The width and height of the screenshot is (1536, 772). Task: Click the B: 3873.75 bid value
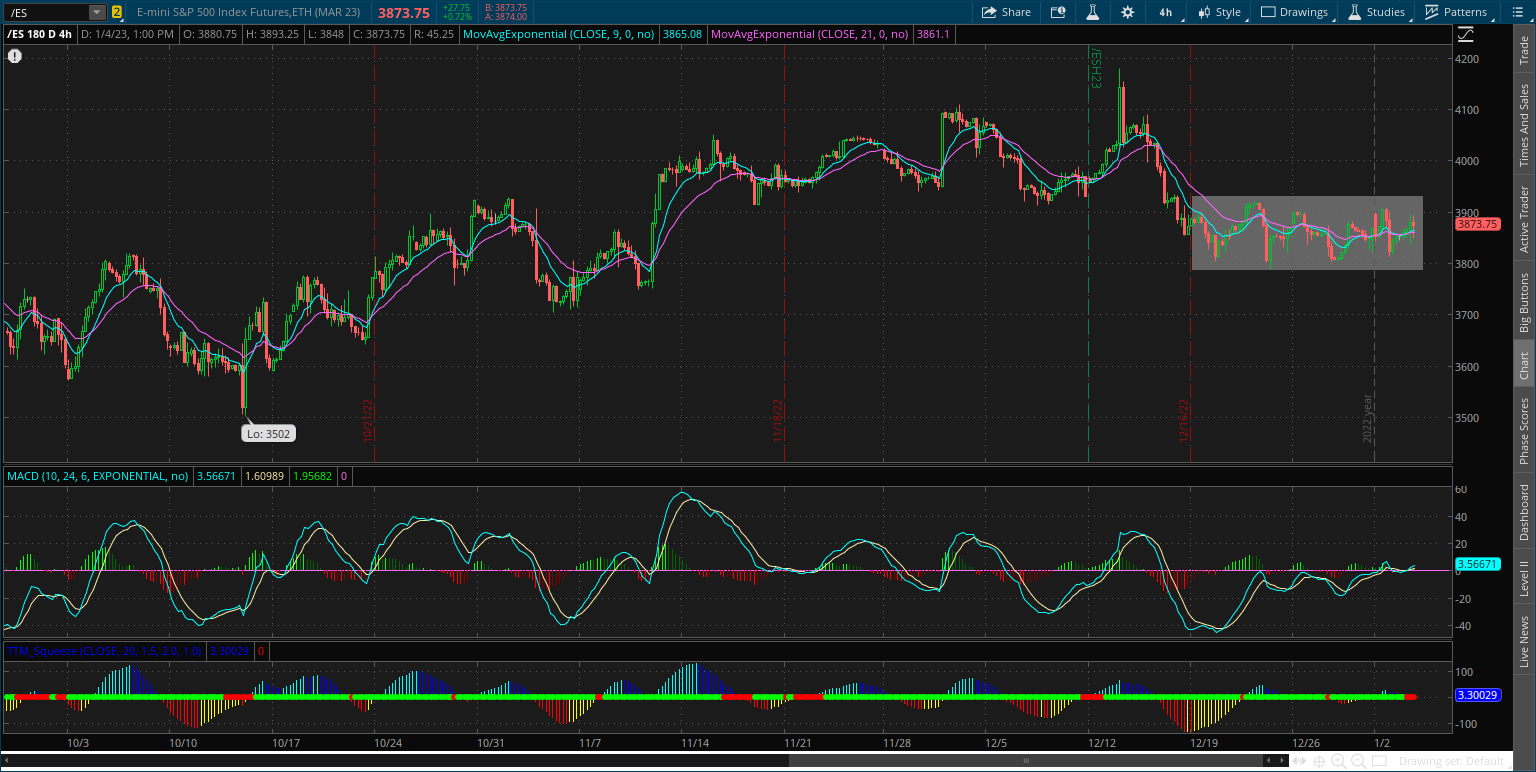pos(505,7)
